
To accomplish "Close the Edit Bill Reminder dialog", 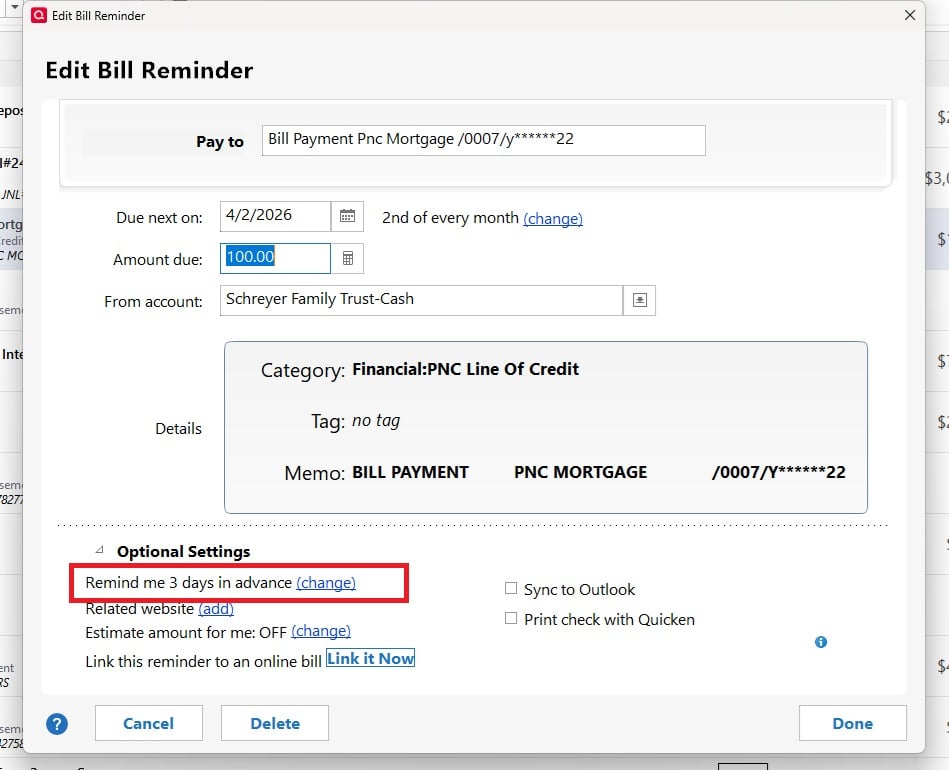I will 910,15.
